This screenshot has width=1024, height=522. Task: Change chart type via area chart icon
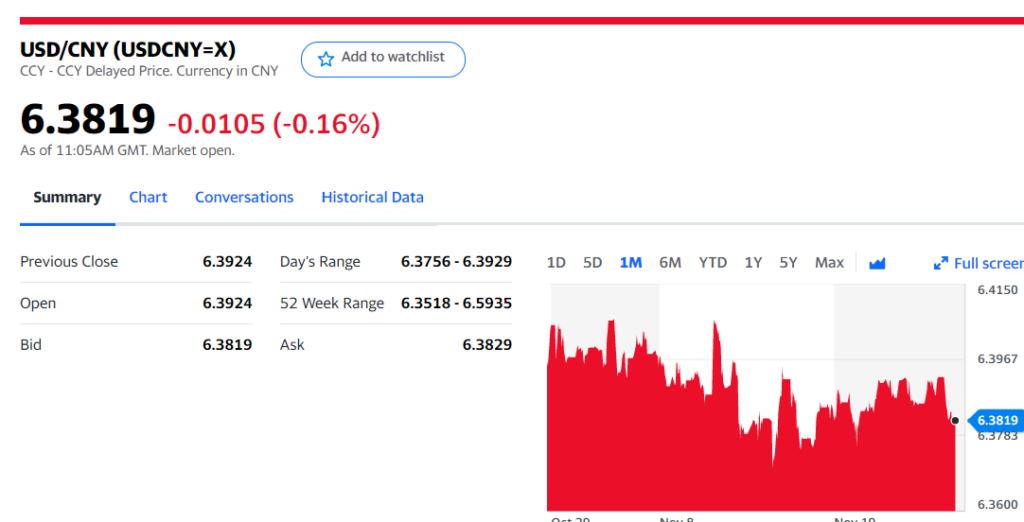coord(877,263)
